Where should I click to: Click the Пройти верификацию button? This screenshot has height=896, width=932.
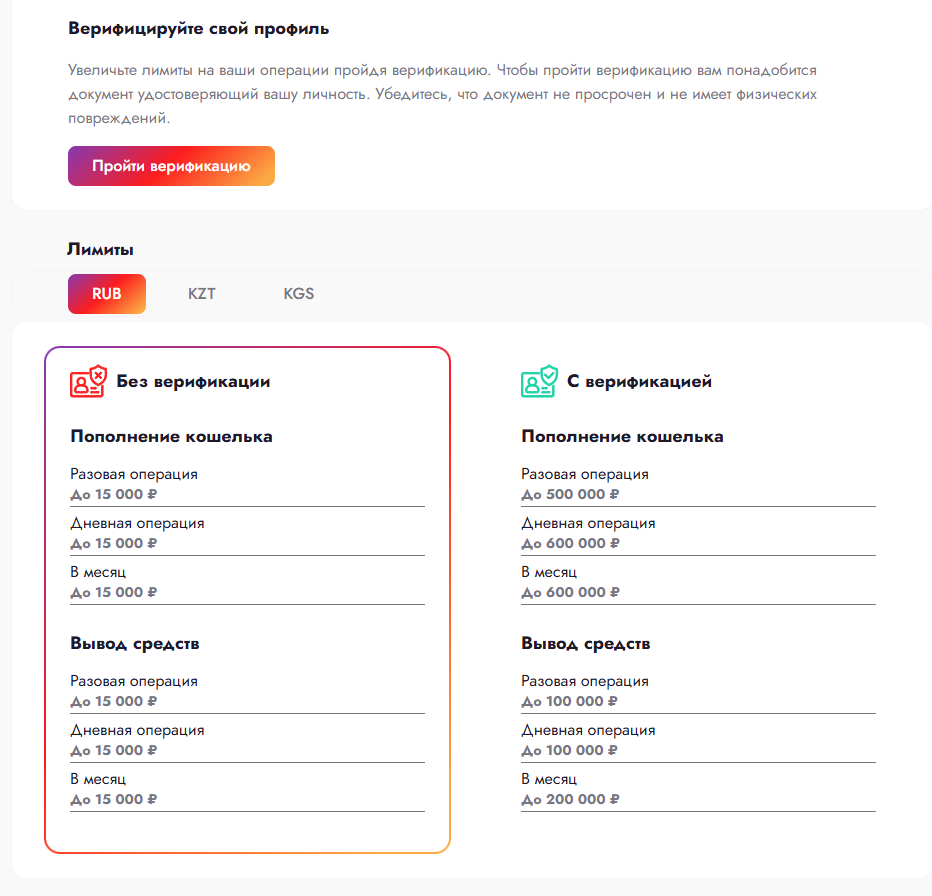click(171, 166)
